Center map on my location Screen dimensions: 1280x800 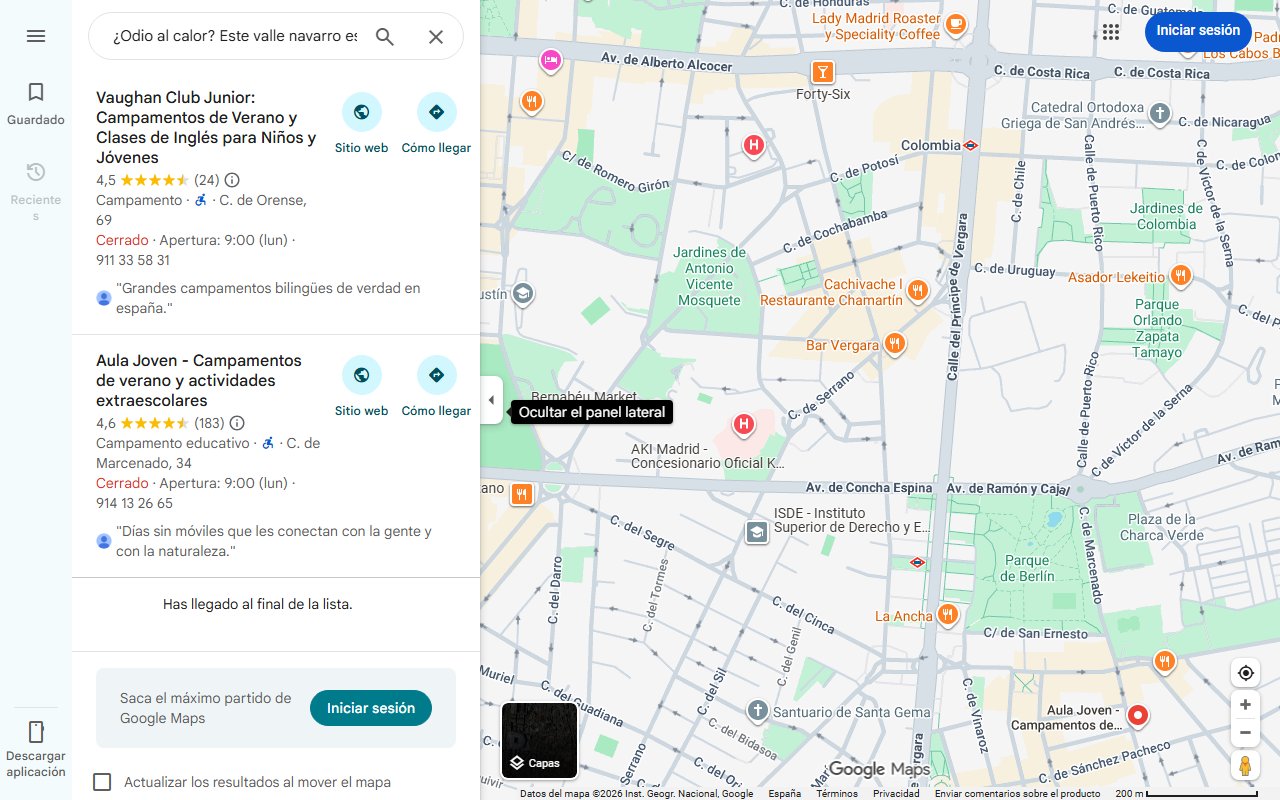pyautogui.click(x=1245, y=673)
